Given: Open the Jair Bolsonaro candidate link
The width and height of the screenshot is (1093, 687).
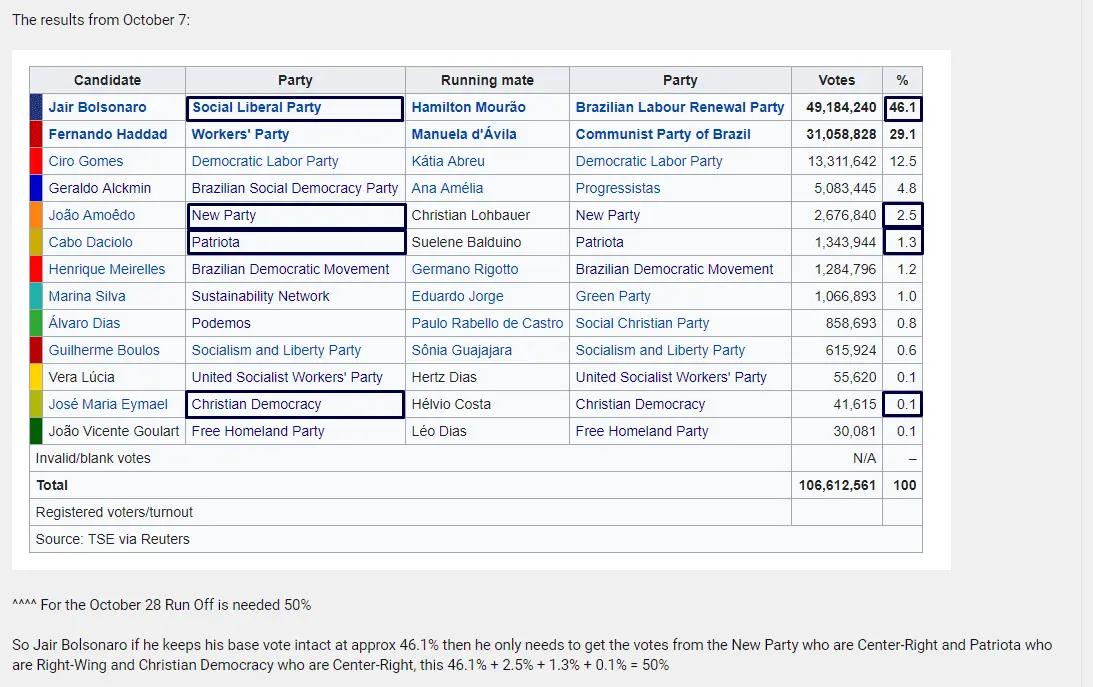Looking at the screenshot, I should pyautogui.click(x=97, y=107).
